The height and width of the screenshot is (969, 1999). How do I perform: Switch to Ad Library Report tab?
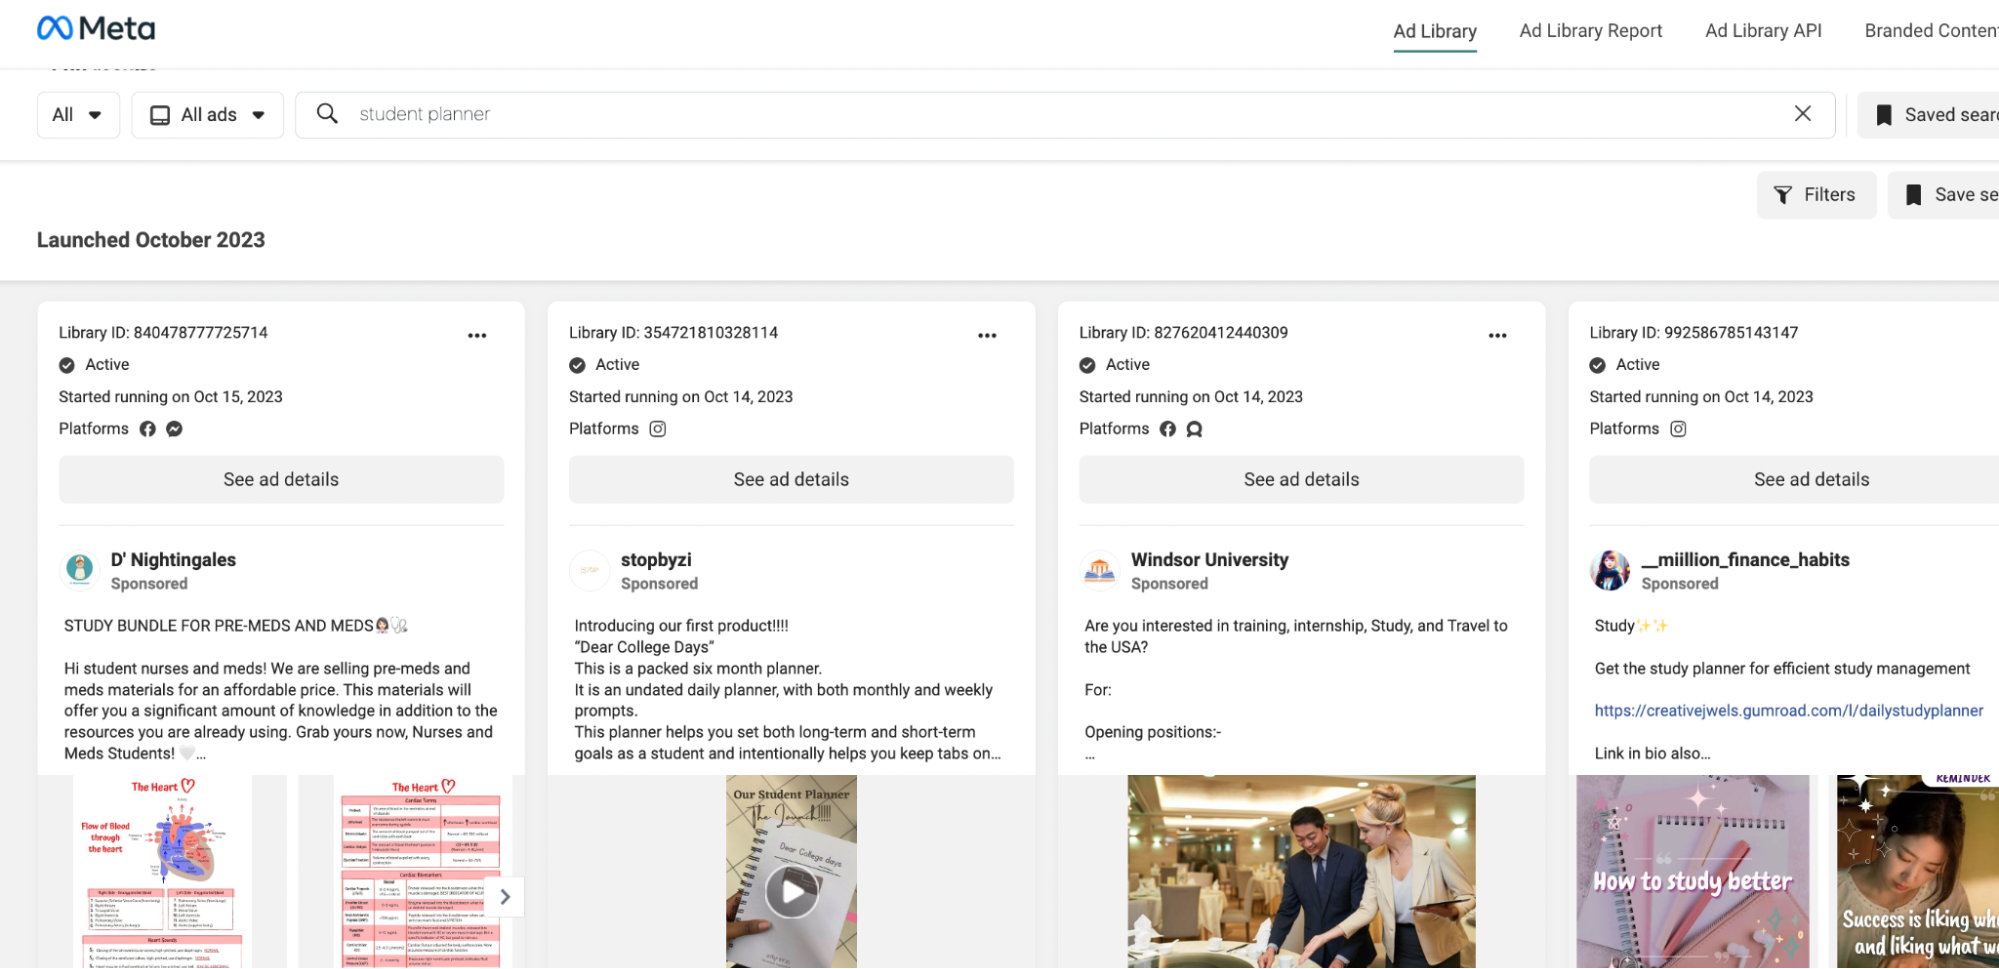pyautogui.click(x=1590, y=31)
